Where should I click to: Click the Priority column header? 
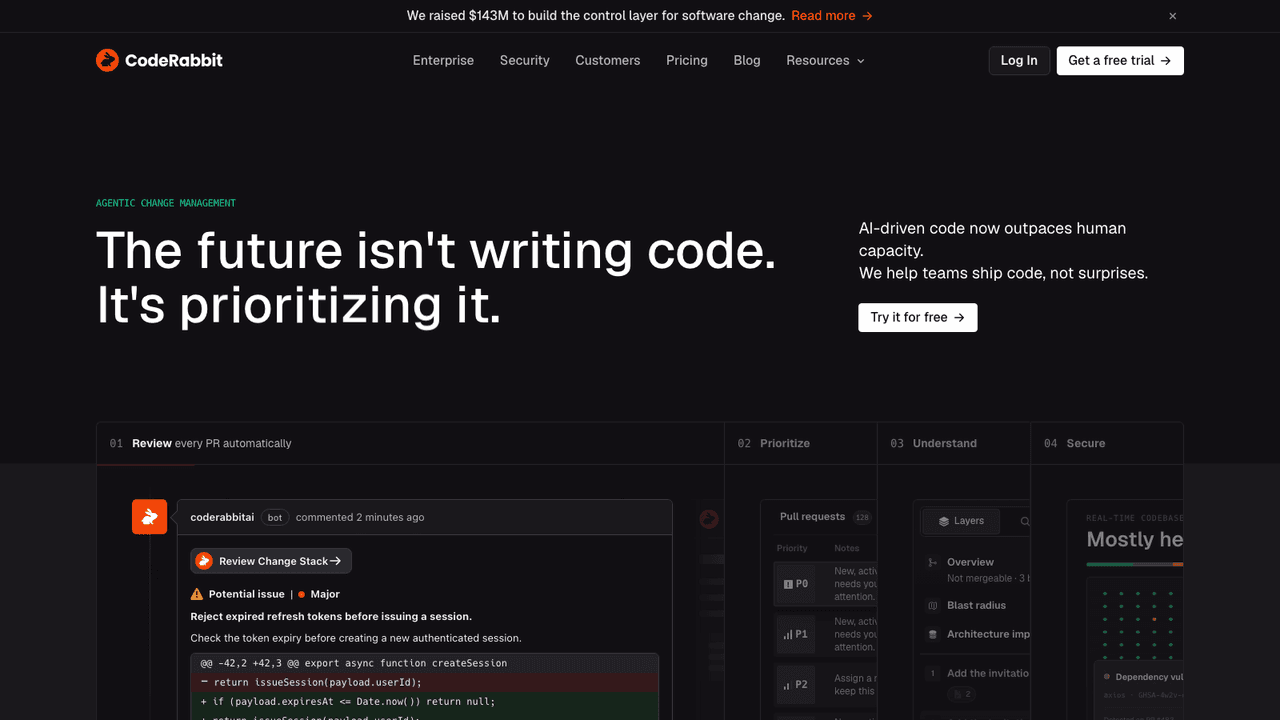pyautogui.click(x=792, y=548)
